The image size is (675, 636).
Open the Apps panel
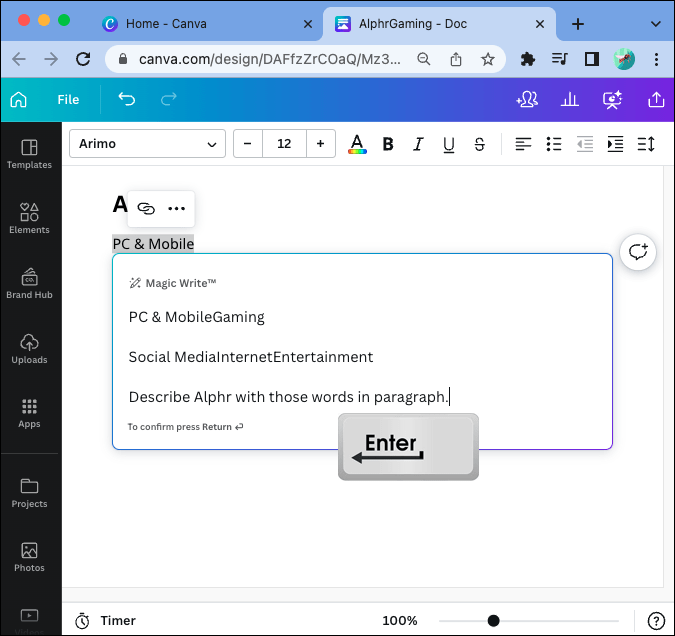click(29, 413)
